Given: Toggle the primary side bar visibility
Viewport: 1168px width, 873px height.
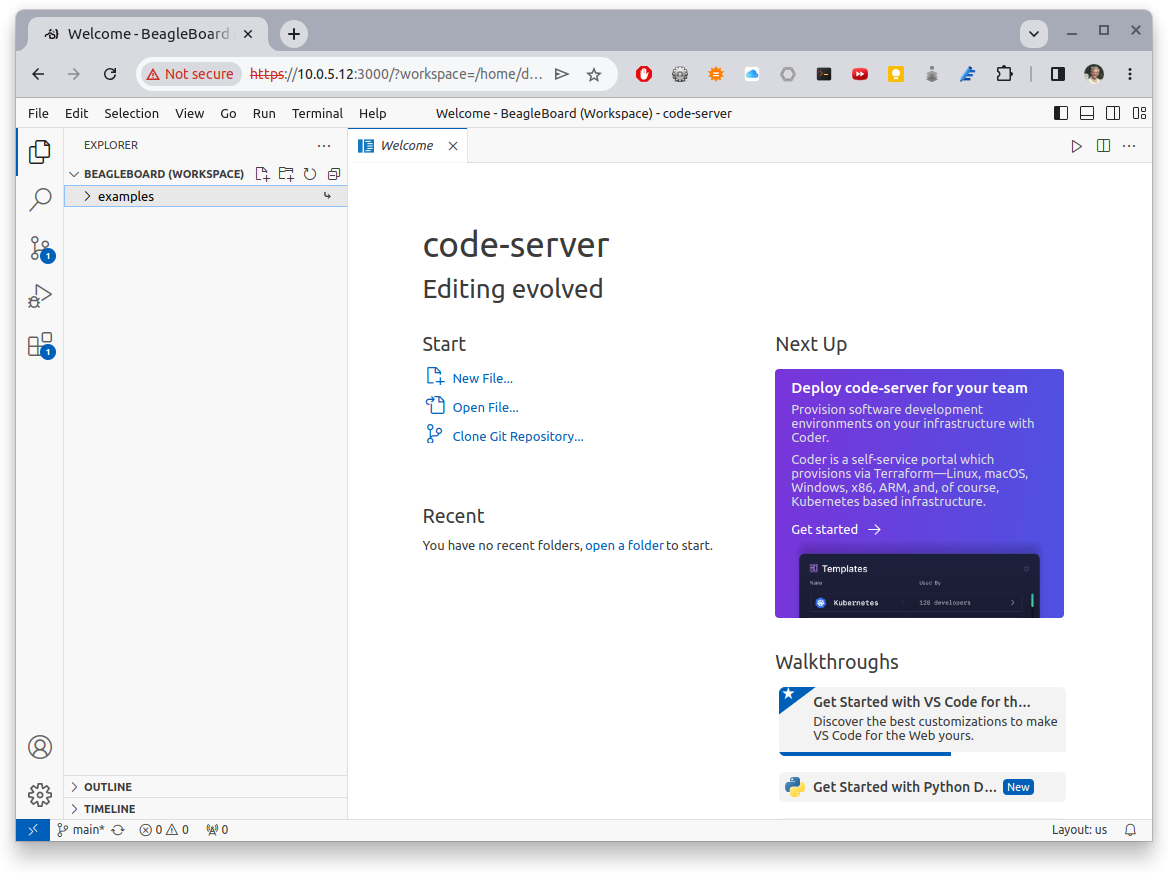Looking at the screenshot, I should [1061, 114].
